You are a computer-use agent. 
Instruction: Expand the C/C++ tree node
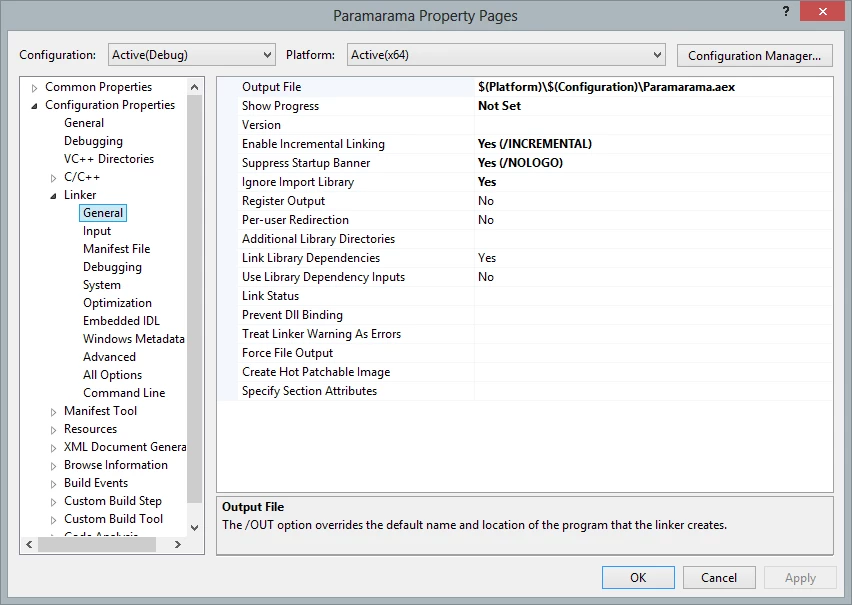(53, 178)
